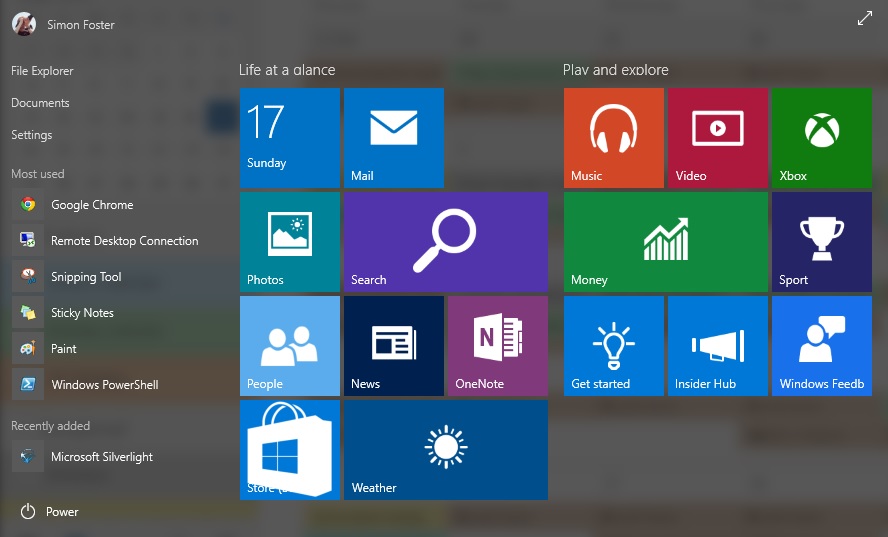Click the Paint palette icon
The width and height of the screenshot is (888, 537).
click(28, 348)
